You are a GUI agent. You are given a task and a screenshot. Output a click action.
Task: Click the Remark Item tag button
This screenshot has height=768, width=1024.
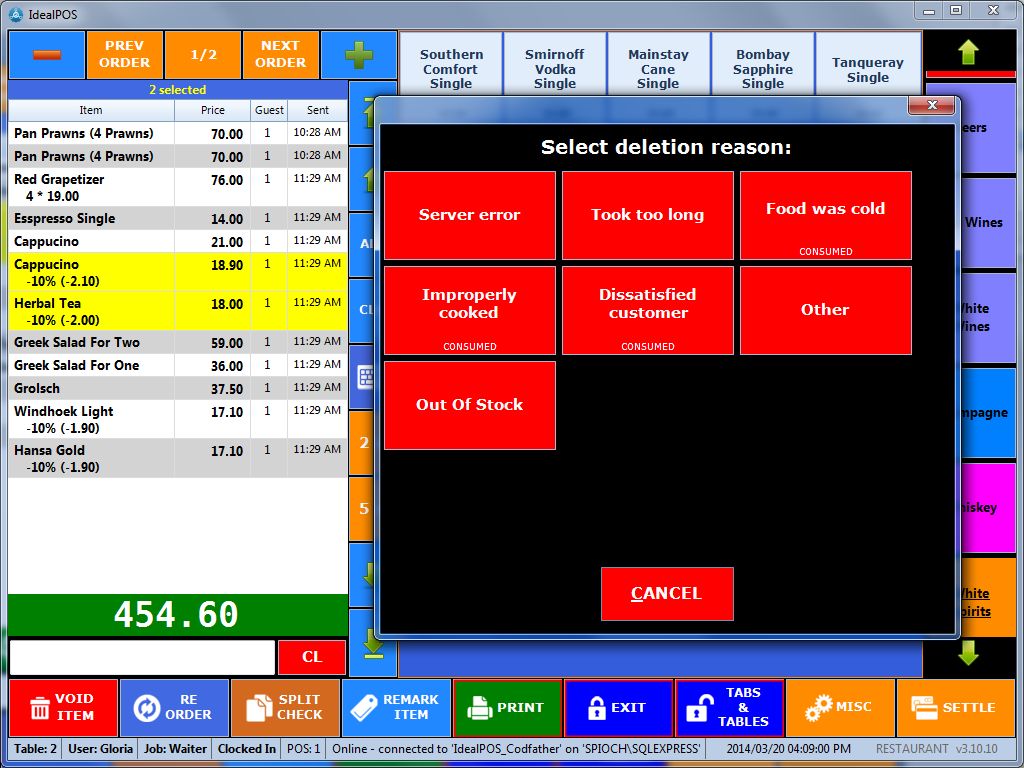click(396, 707)
